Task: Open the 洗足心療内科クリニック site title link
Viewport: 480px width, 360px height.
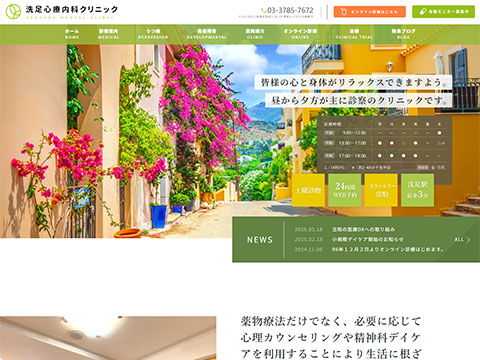Action: point(72,9)
